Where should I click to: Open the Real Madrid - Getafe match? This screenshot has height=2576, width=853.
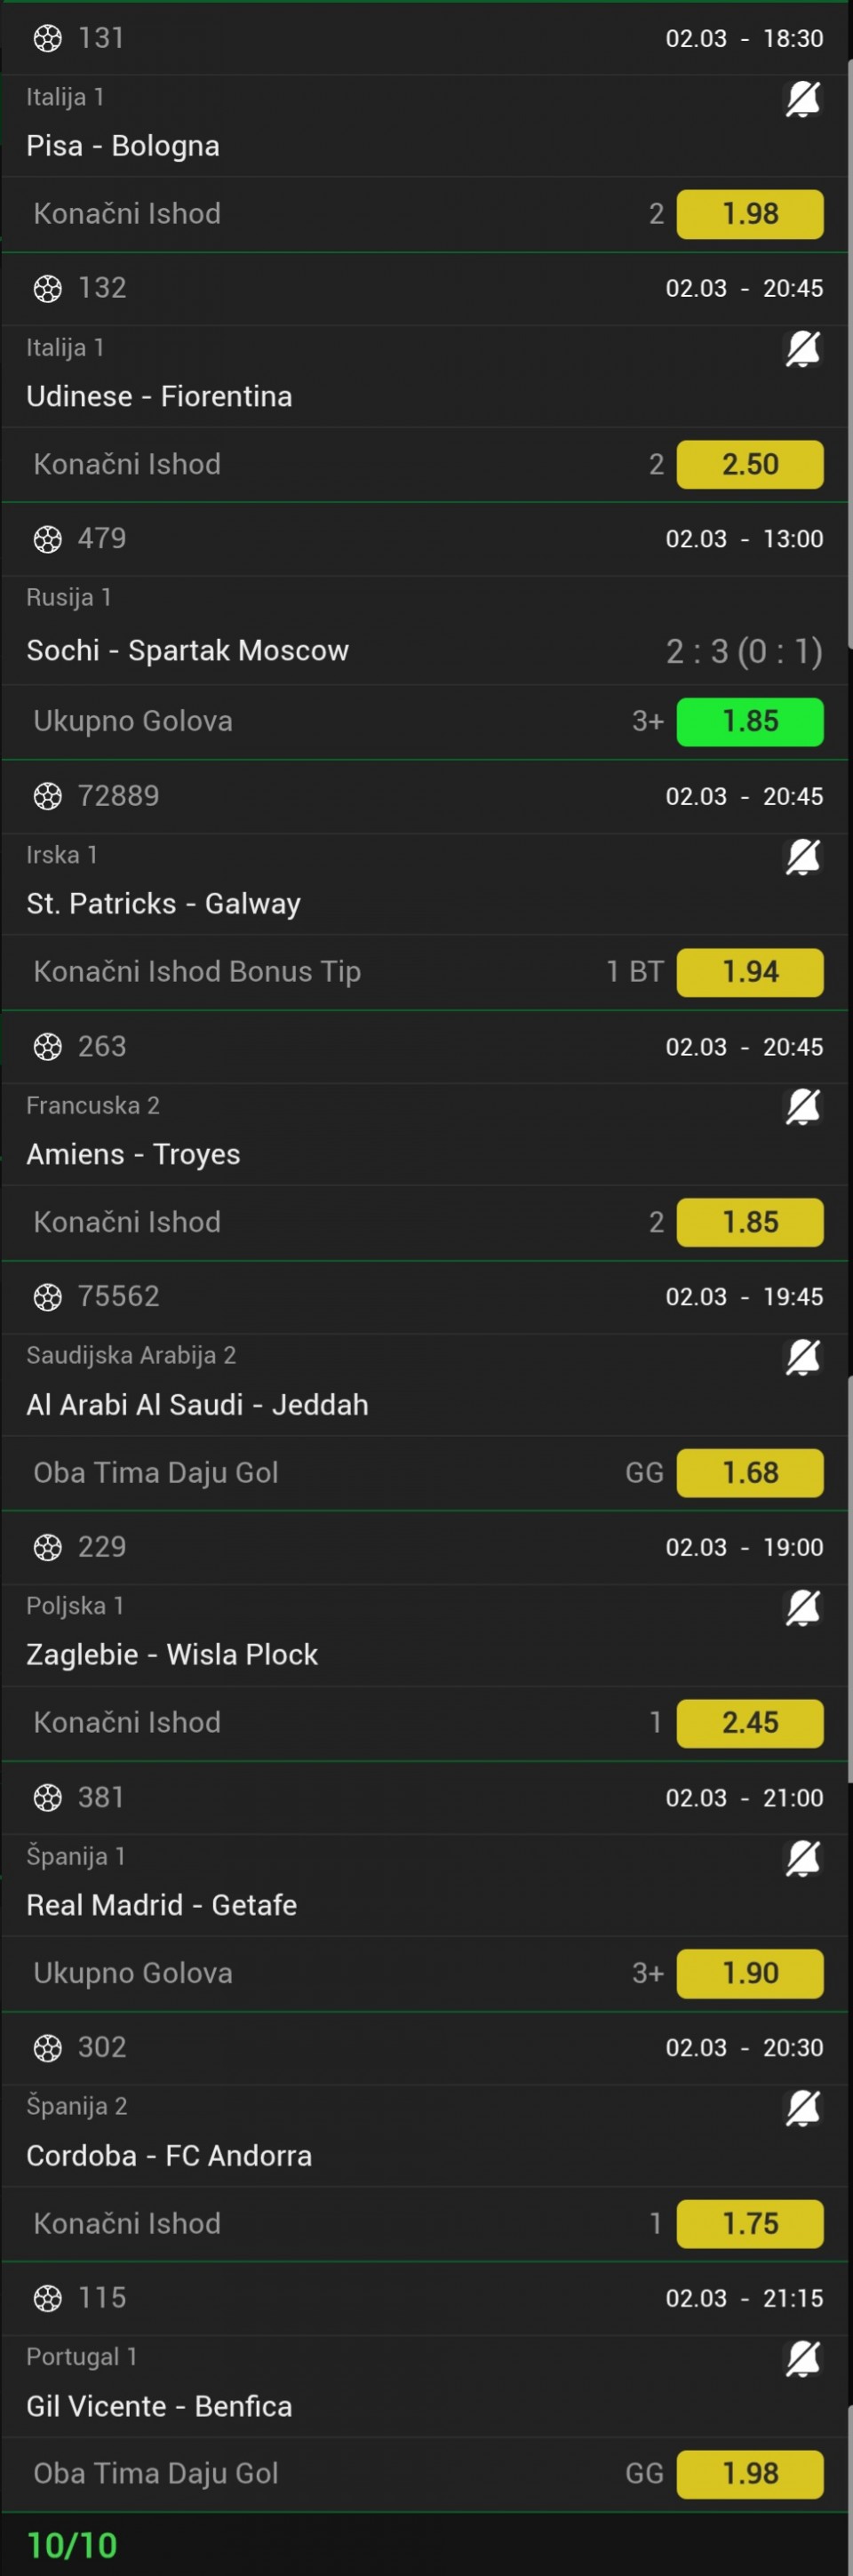pos(161,1905)
